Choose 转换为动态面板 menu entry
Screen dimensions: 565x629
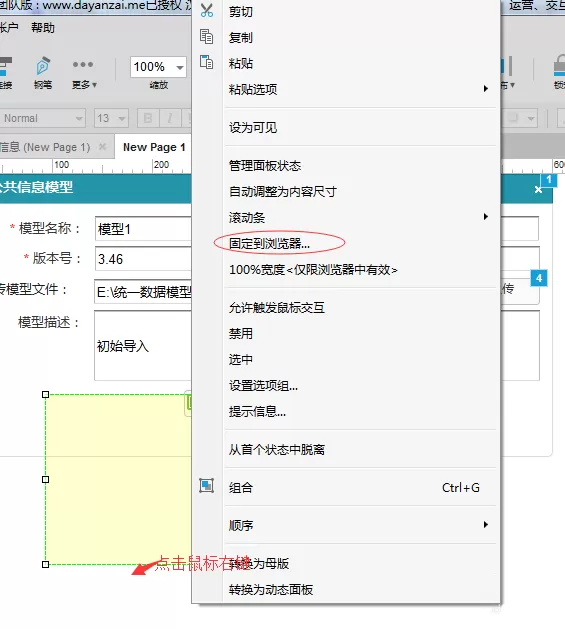tap(346, 589)
